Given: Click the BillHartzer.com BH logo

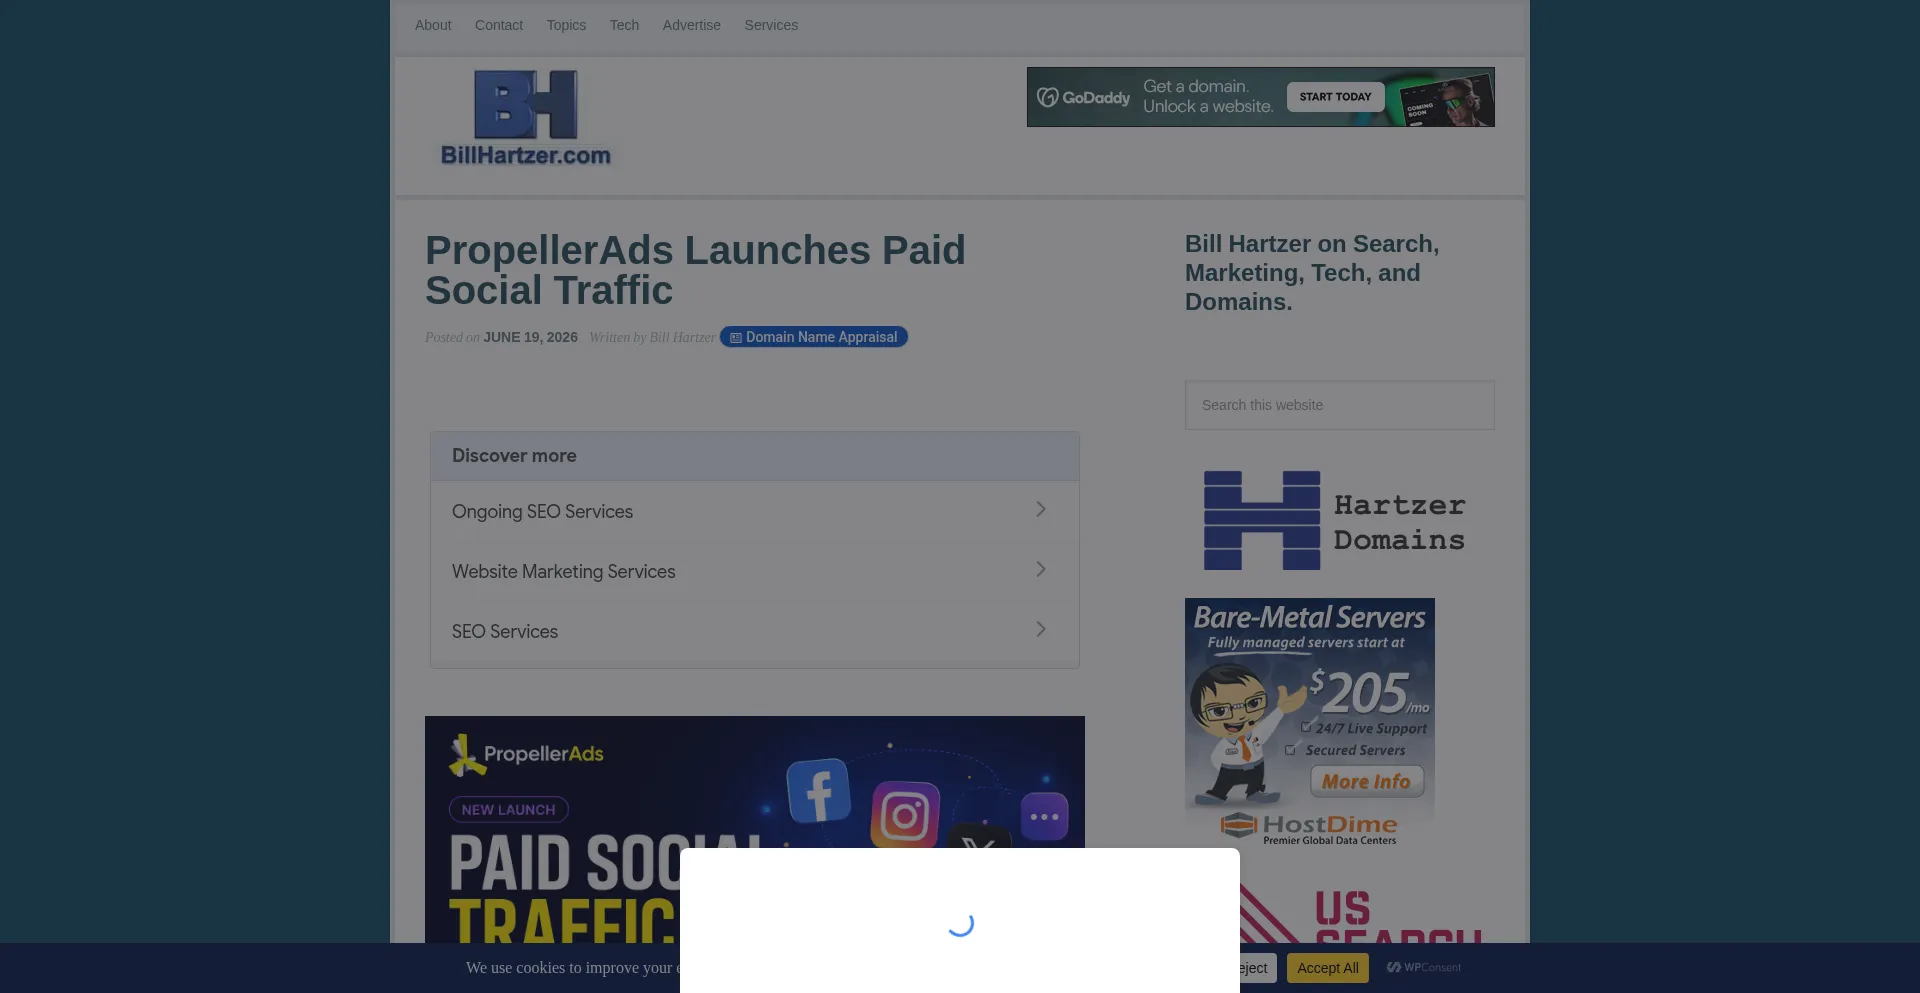Looking at the screenshot, I should (525, 118).
